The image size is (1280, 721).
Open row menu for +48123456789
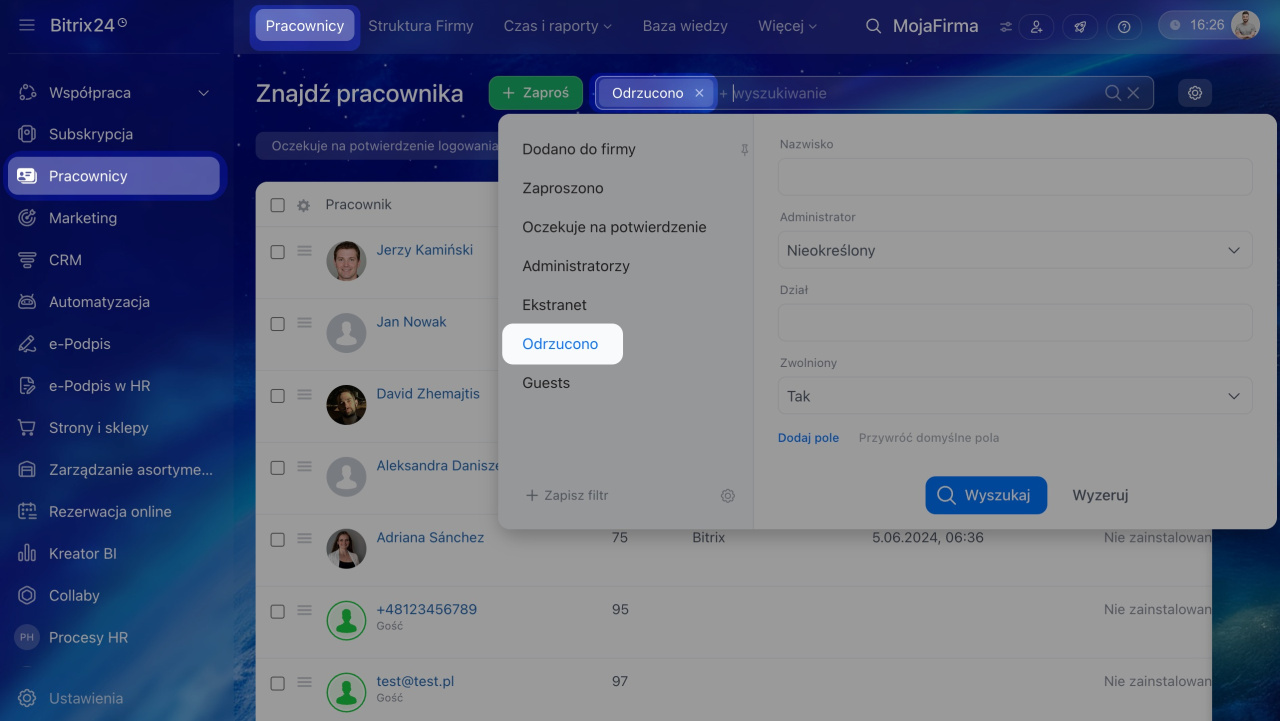305,611
